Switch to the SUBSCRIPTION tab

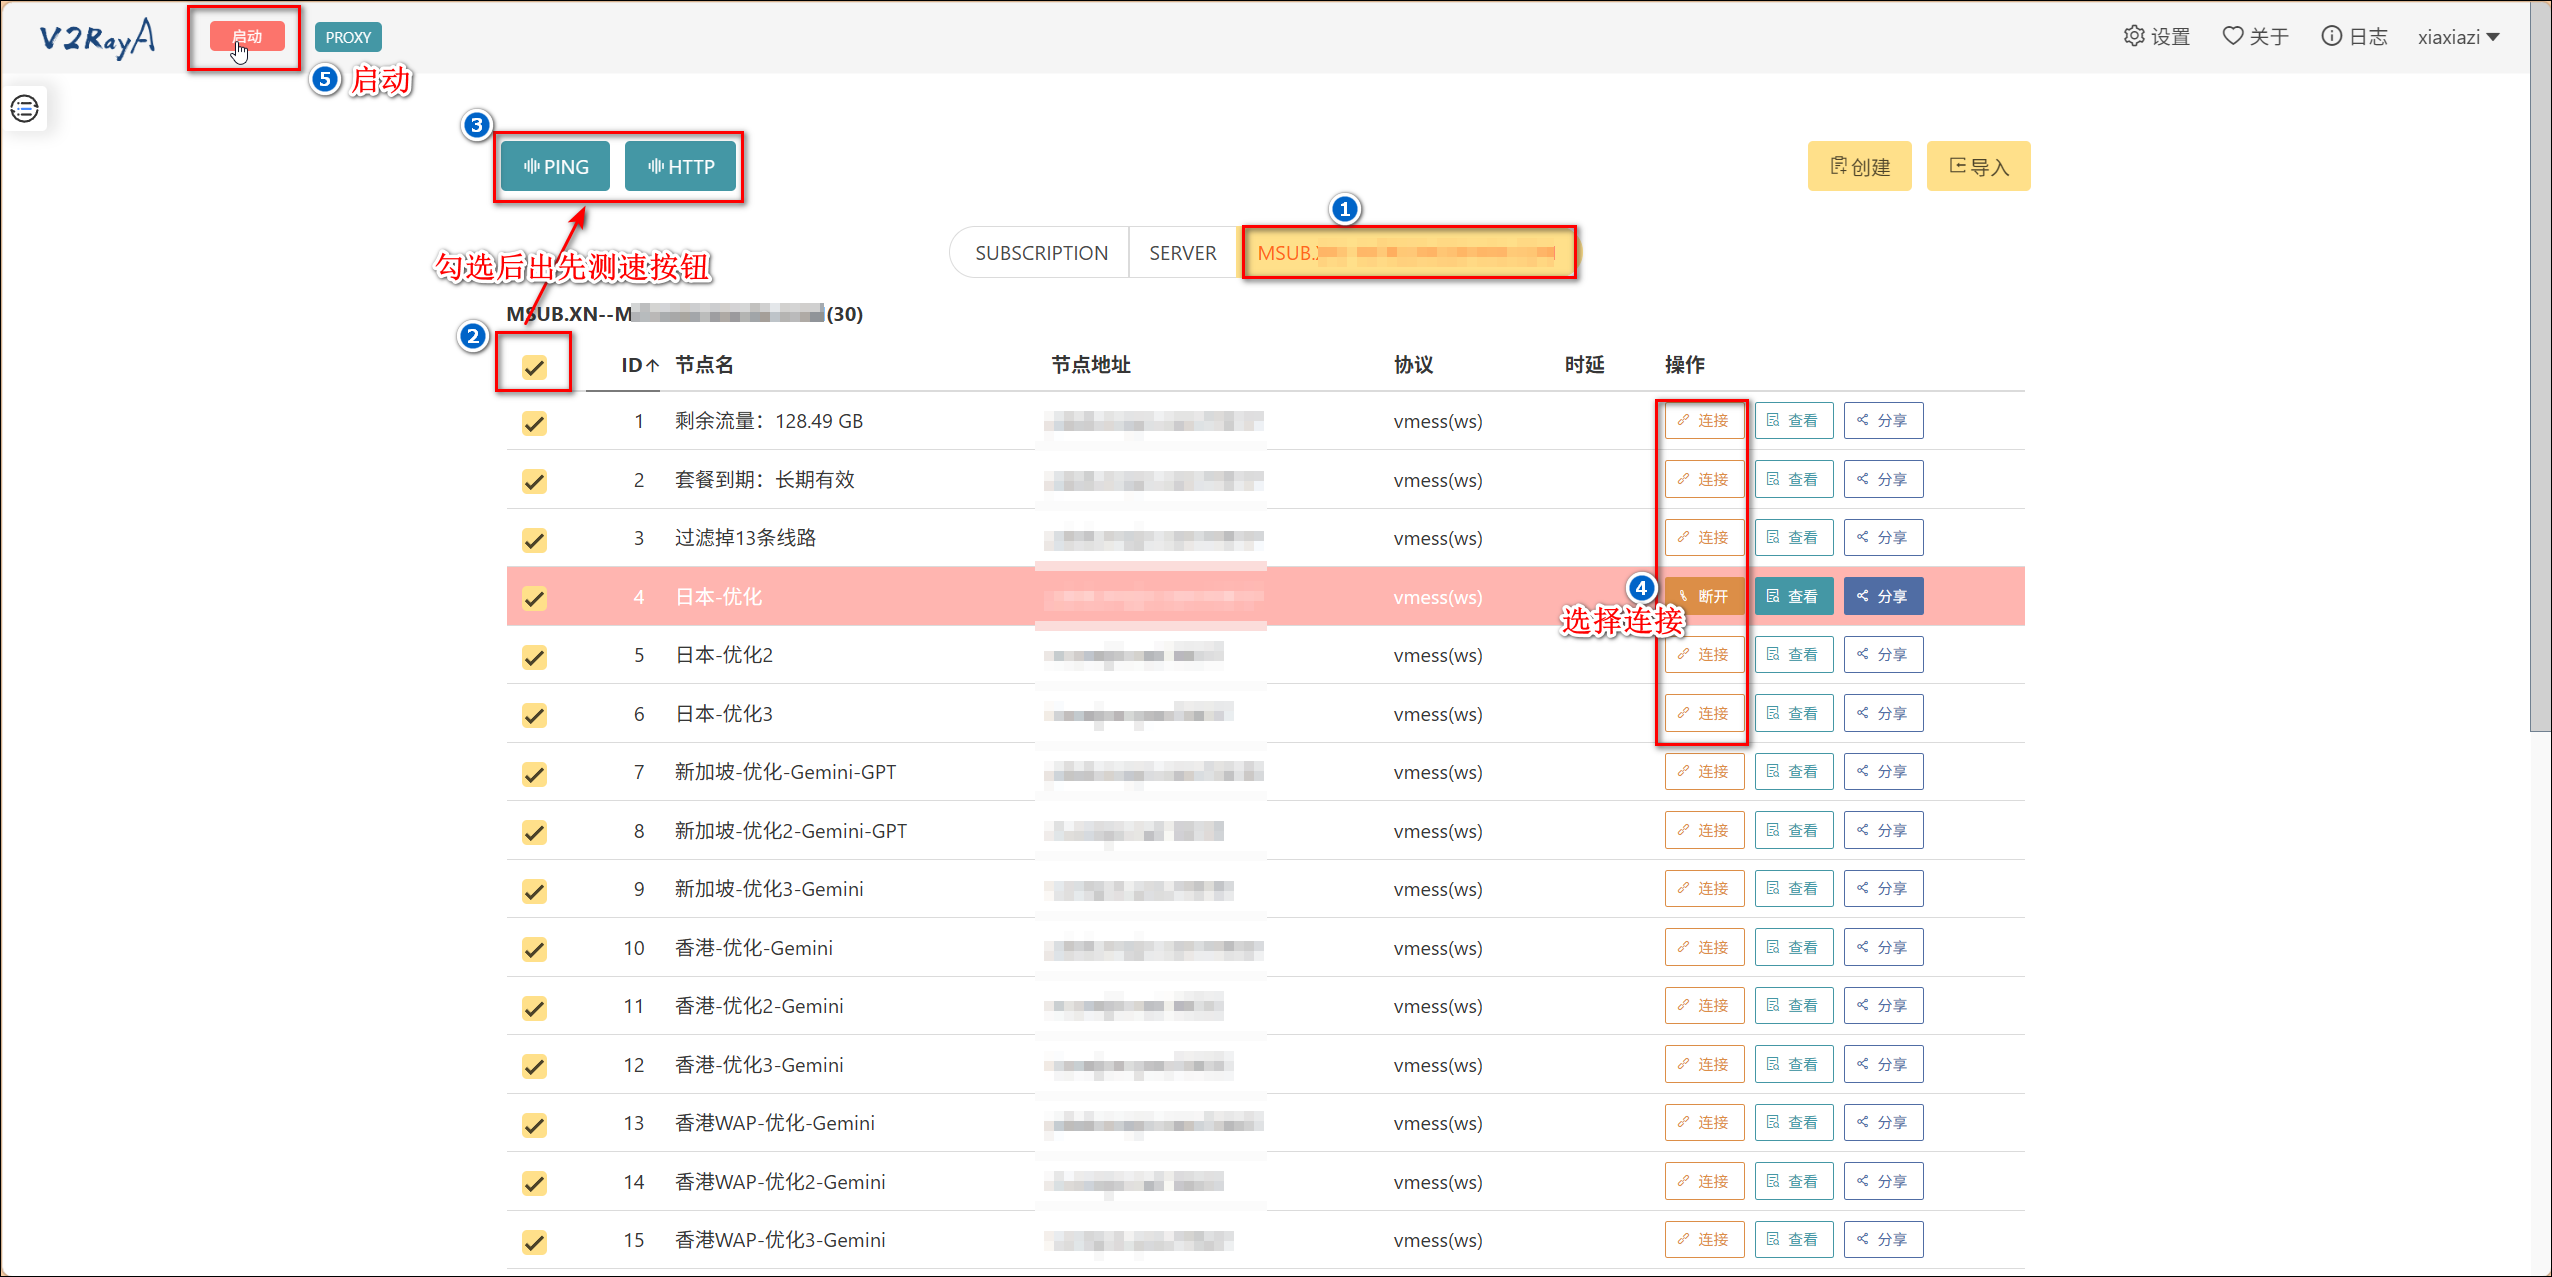pos(1041,253)
